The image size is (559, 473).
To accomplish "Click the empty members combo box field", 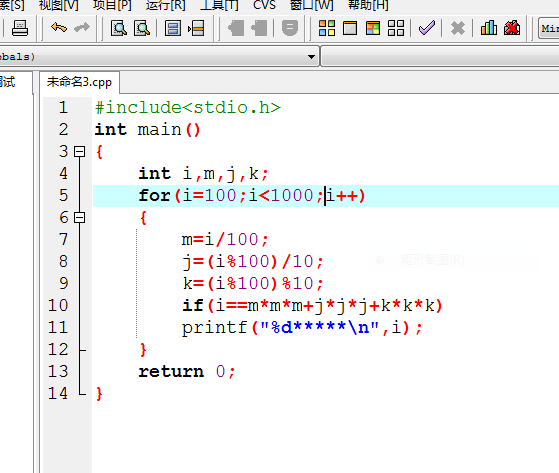I will (x=441, y=56).
